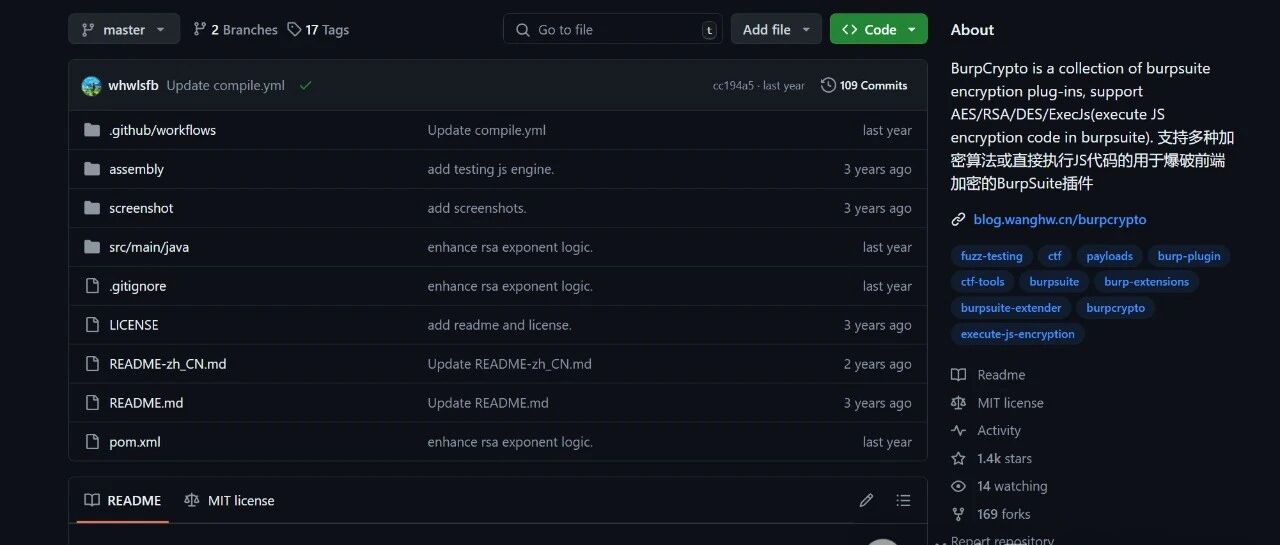The image size is (1280, 545).
Task: Click folder icon beside src/main/java
Action: tap(92, 247)
